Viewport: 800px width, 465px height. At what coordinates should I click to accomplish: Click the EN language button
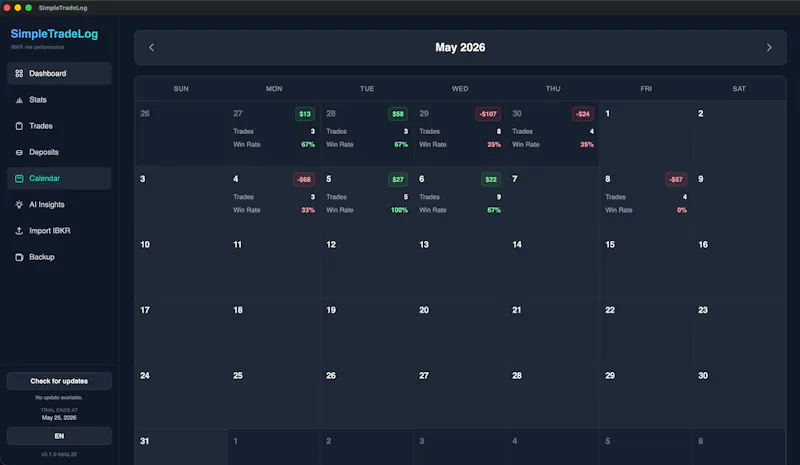(x=59, y=436)
